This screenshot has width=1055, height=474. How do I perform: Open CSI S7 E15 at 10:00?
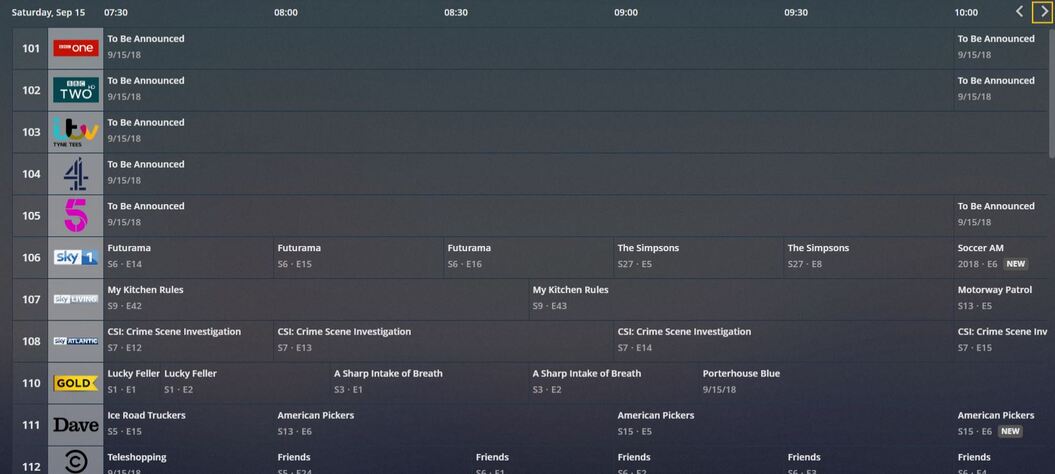[x=1001, y=341]
